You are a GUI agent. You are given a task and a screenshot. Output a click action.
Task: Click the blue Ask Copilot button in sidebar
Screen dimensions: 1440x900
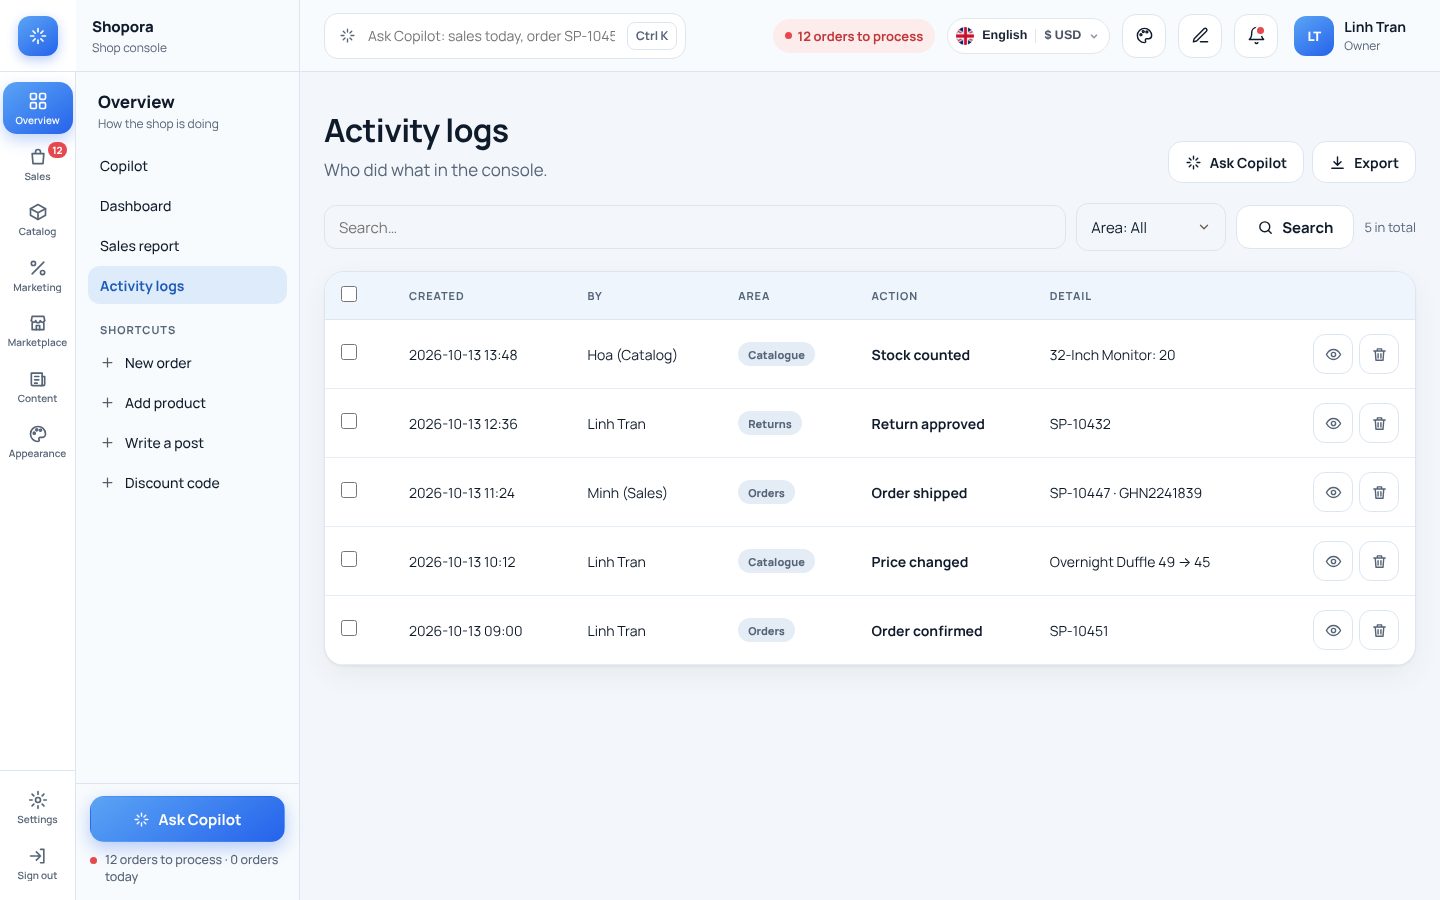point(187,819)
